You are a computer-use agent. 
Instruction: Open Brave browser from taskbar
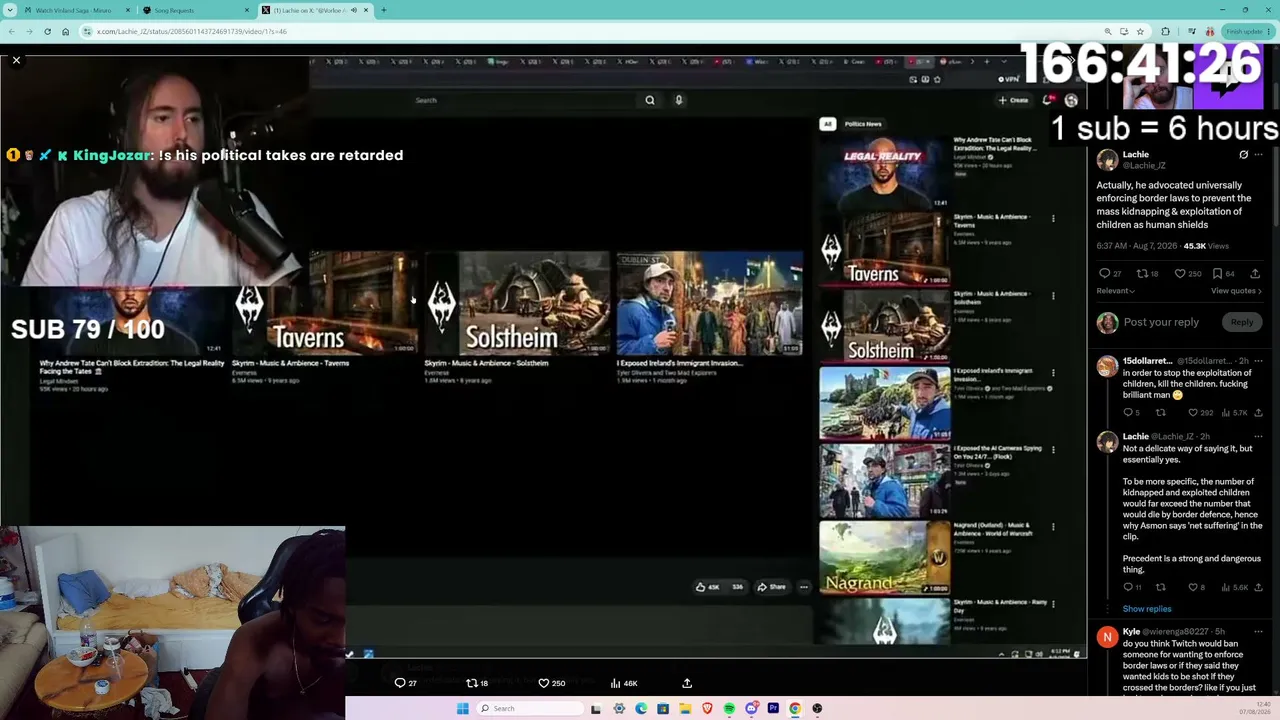707,708
